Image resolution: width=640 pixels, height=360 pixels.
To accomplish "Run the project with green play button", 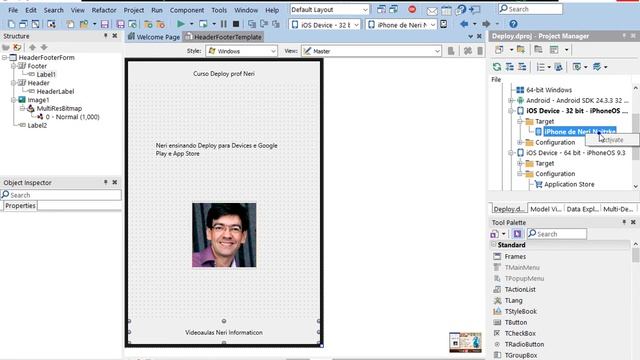I will click(x=180, y=24).
